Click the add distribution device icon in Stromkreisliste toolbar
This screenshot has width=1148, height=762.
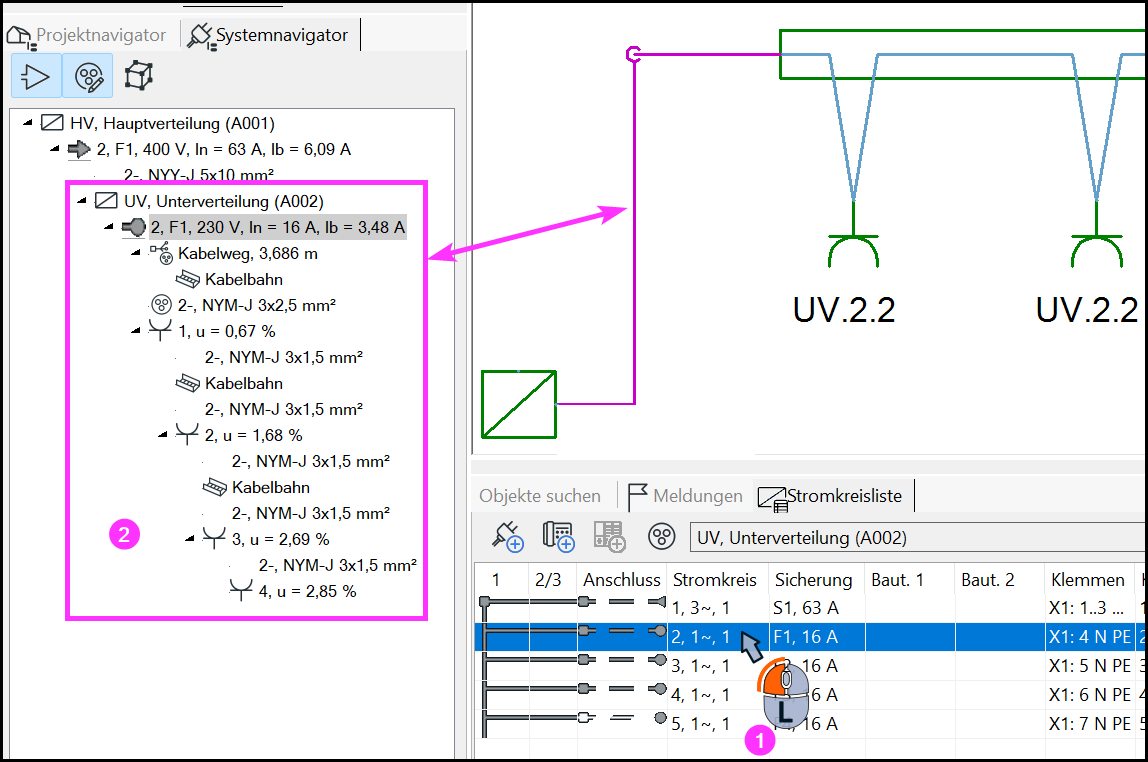pyautogui.click(x=558, y=537)
